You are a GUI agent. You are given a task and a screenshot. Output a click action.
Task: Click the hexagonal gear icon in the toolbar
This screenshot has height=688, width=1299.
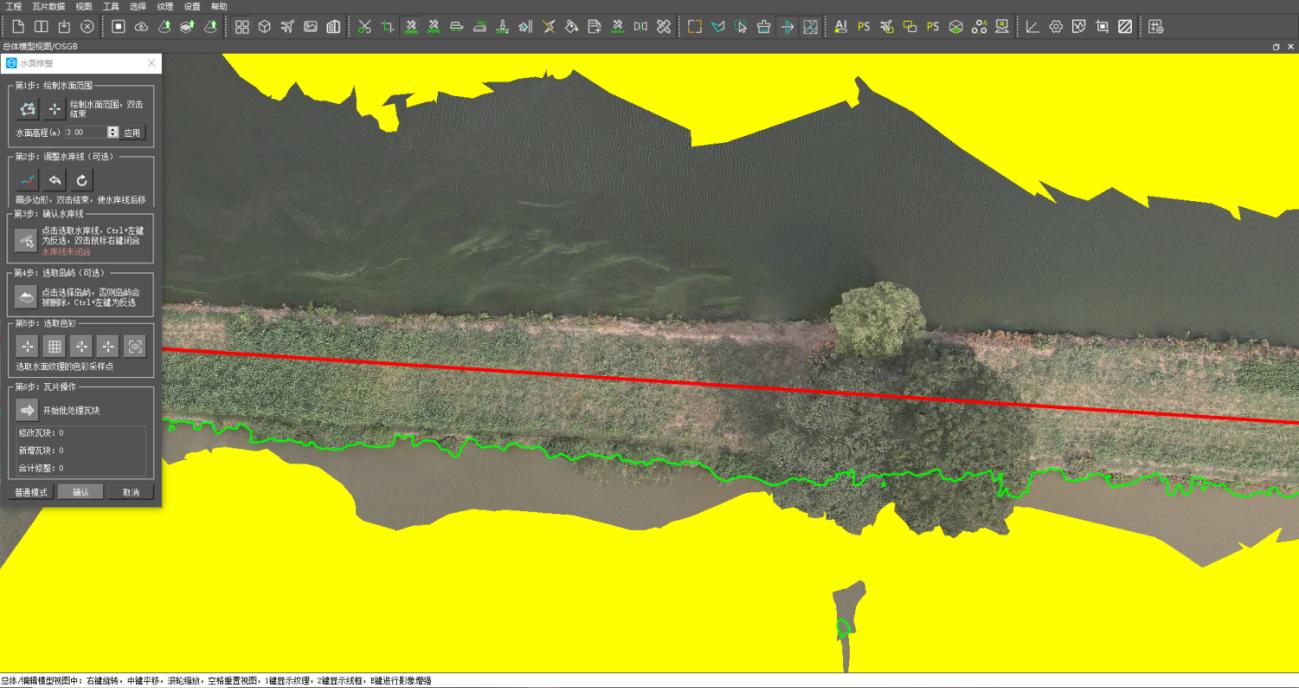click(1055, 26)
